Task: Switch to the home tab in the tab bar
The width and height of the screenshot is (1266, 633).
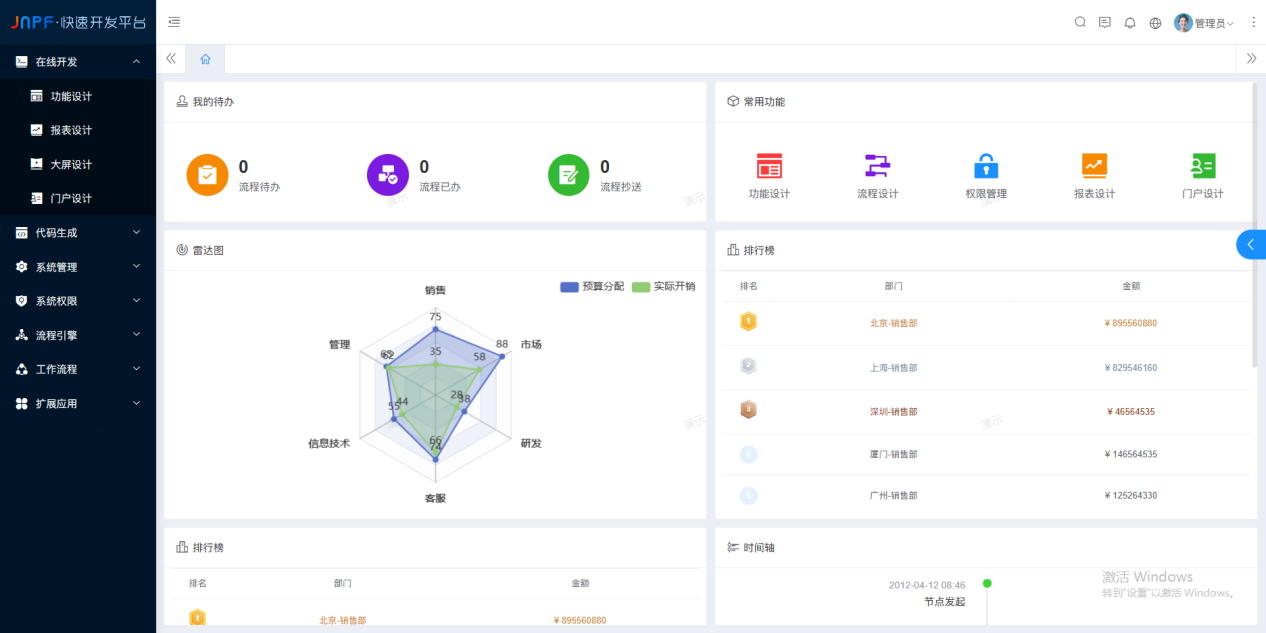Action: pos(205,59)
